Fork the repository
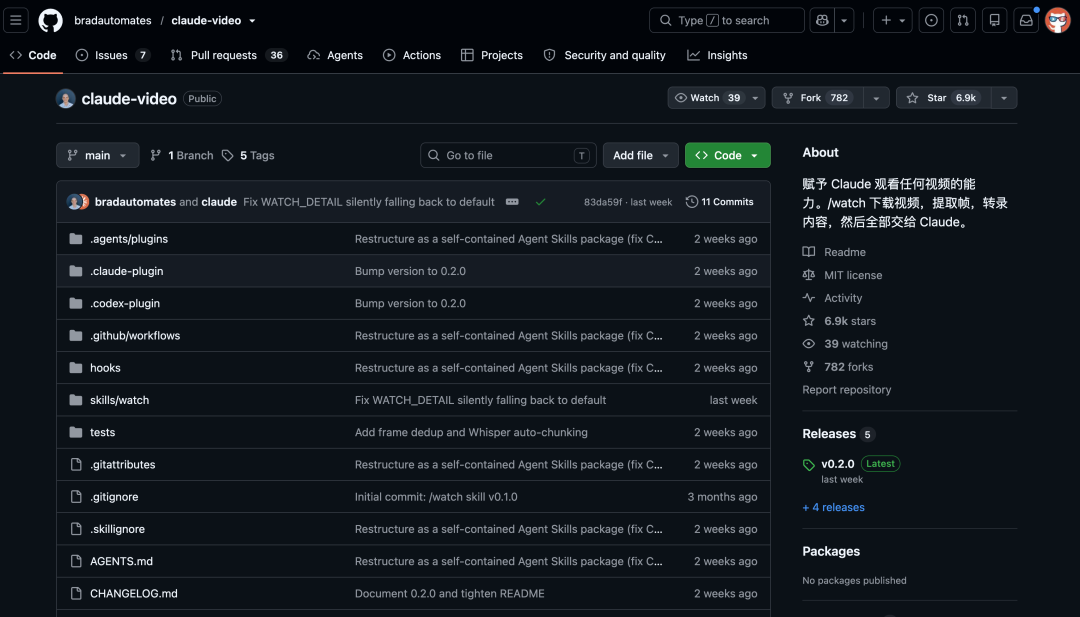Viewport: 1080px width, 617px height. [x=818, y=98]
